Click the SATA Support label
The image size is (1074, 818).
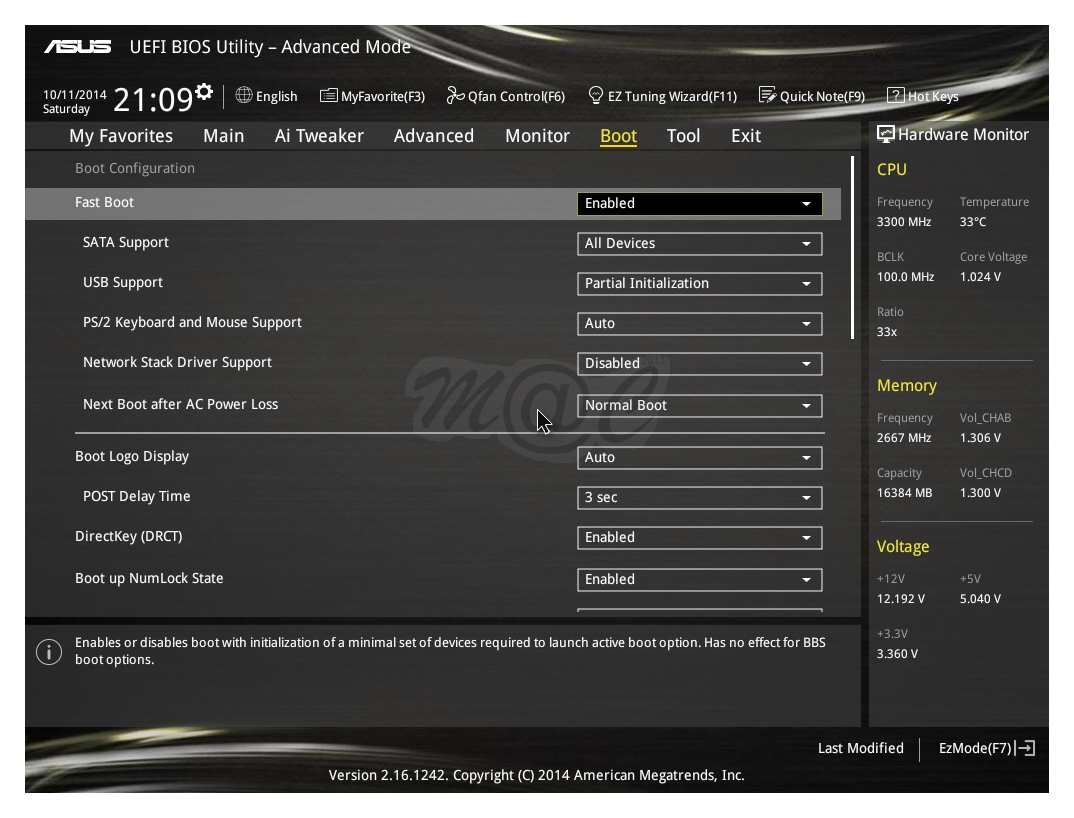point(125,243)
